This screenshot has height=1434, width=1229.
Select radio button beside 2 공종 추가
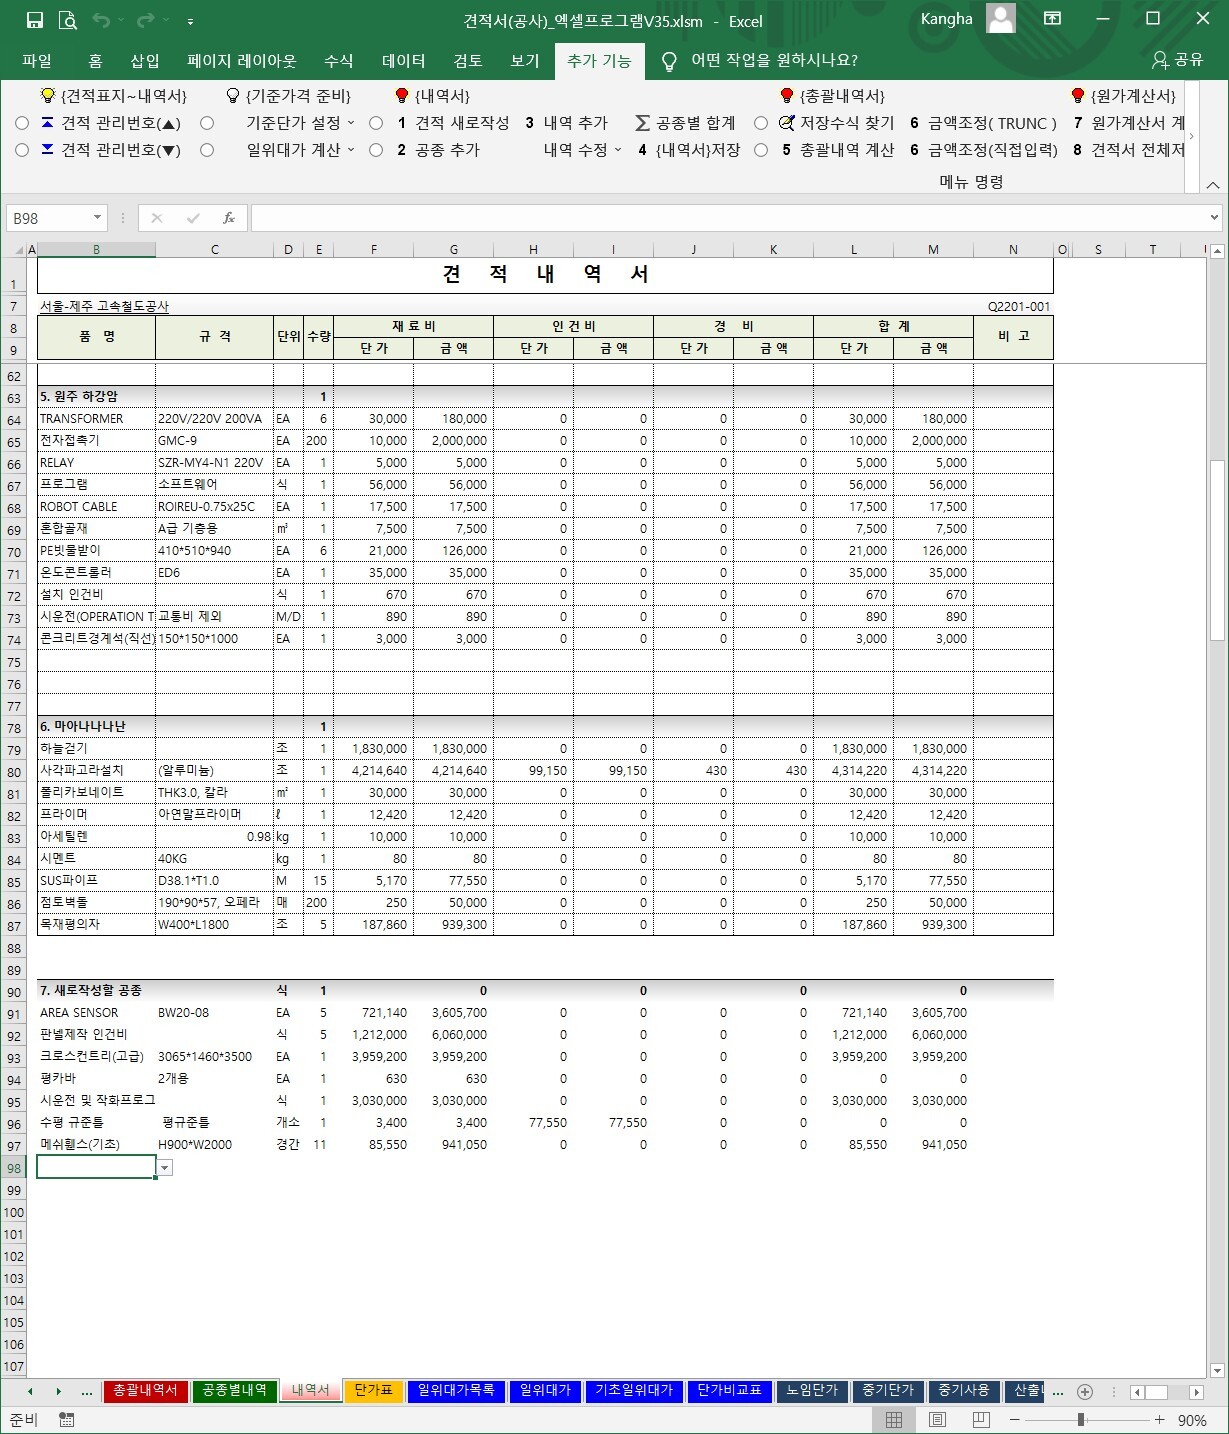point(376,150)
